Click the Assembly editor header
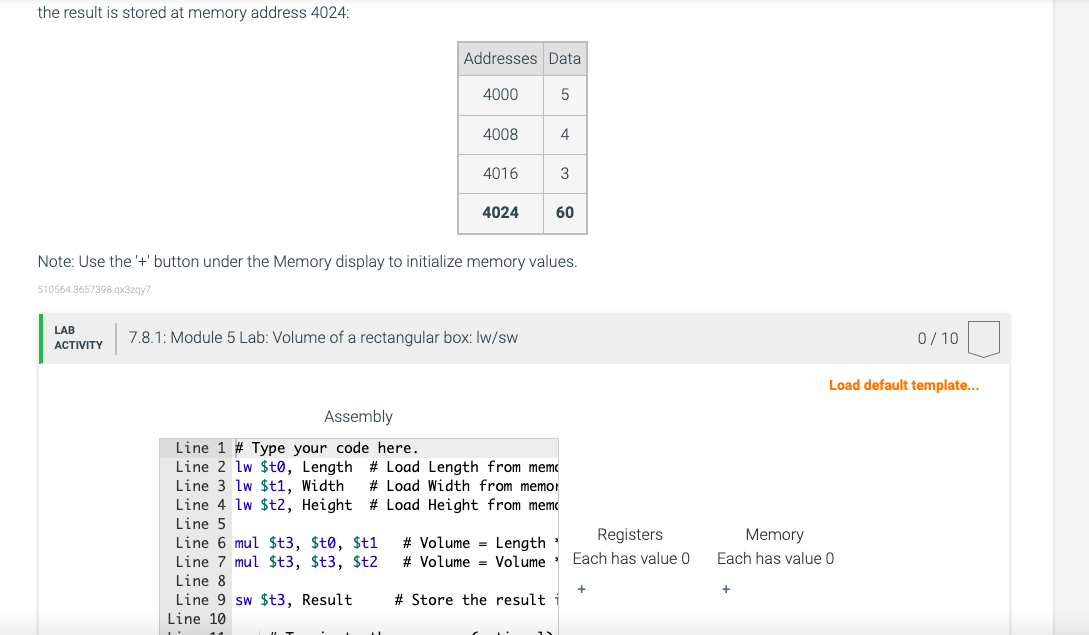The width and height of the screenshot is (1089, 635). [358, 416]
